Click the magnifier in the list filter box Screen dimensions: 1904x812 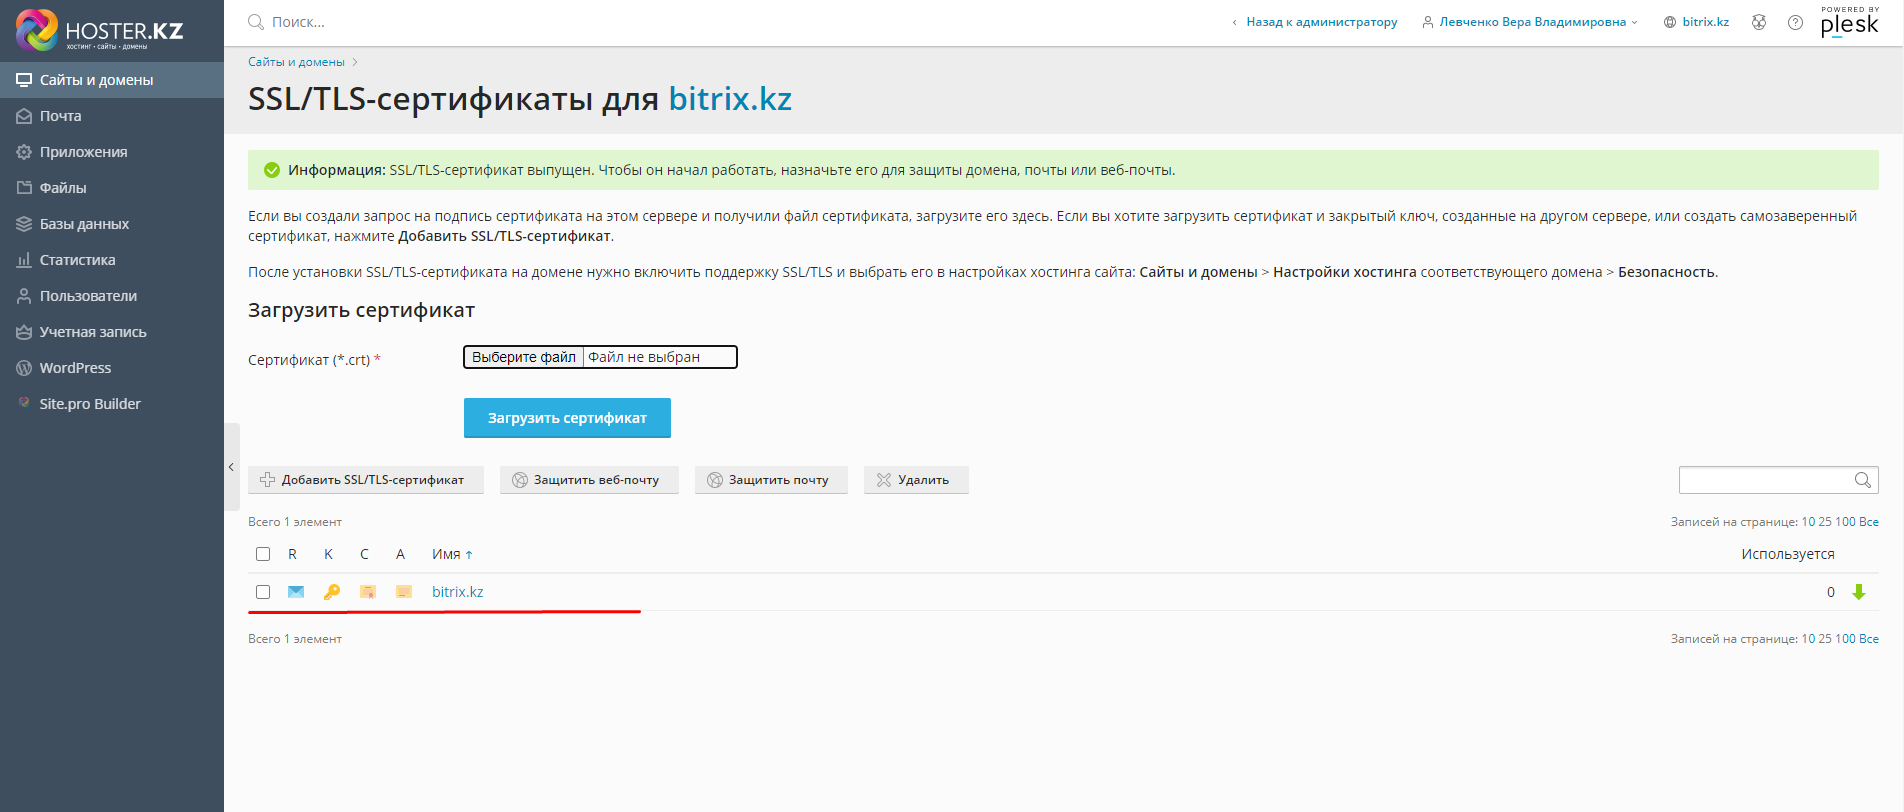[1862, 480]
